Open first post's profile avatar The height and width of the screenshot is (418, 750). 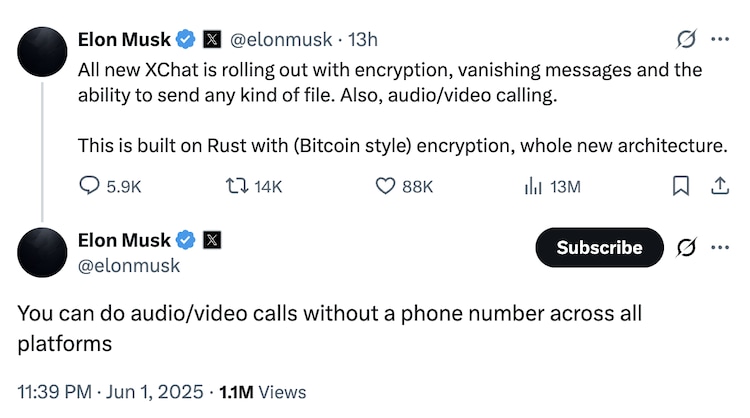tap(43, 50)
